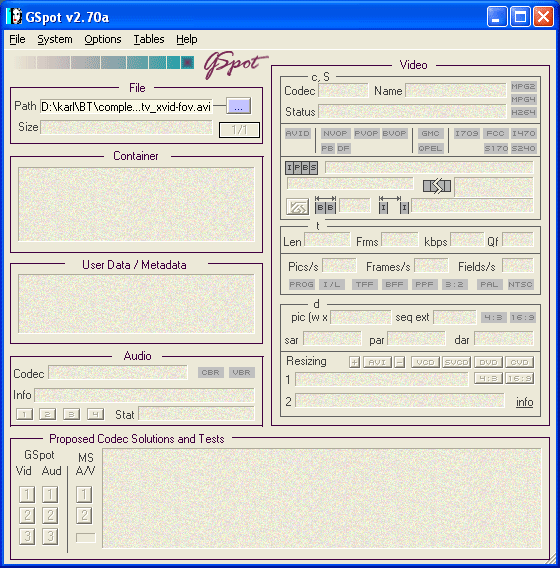The width and height of the screenshot is (560, 568).
Task: Open the Tables menu
Action: coord(149,39)
